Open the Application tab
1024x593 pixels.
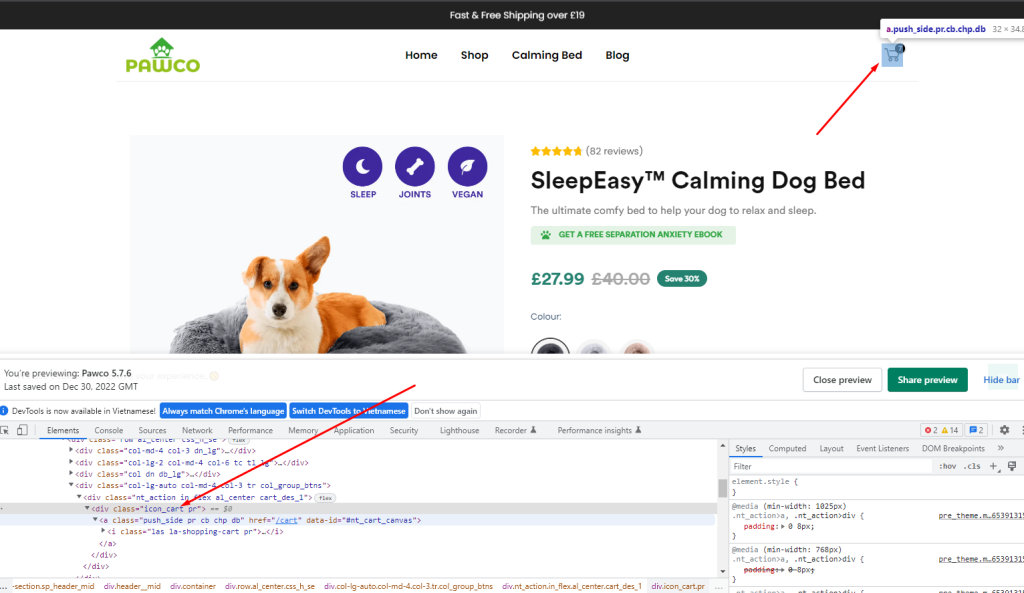click(354, 430)
